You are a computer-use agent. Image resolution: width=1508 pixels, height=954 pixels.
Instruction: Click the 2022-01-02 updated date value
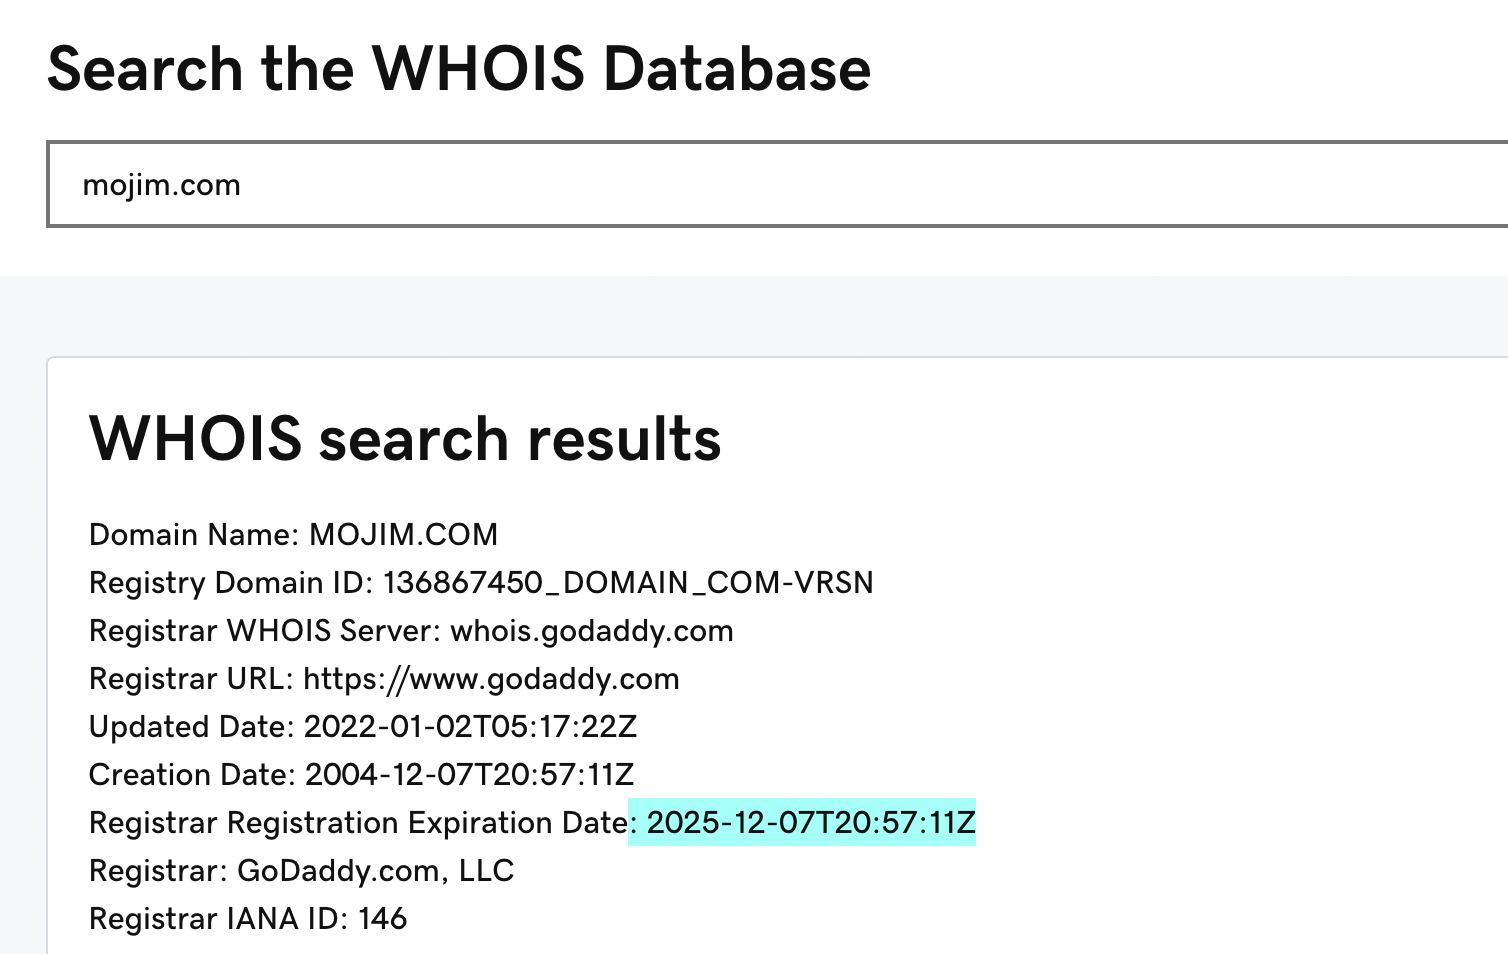[x=470, y=727]
